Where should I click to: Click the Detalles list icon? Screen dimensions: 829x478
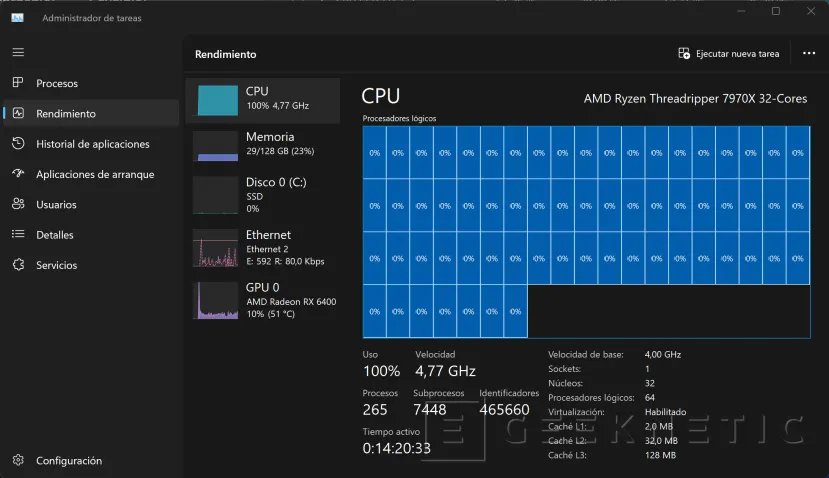coord(18,234)
